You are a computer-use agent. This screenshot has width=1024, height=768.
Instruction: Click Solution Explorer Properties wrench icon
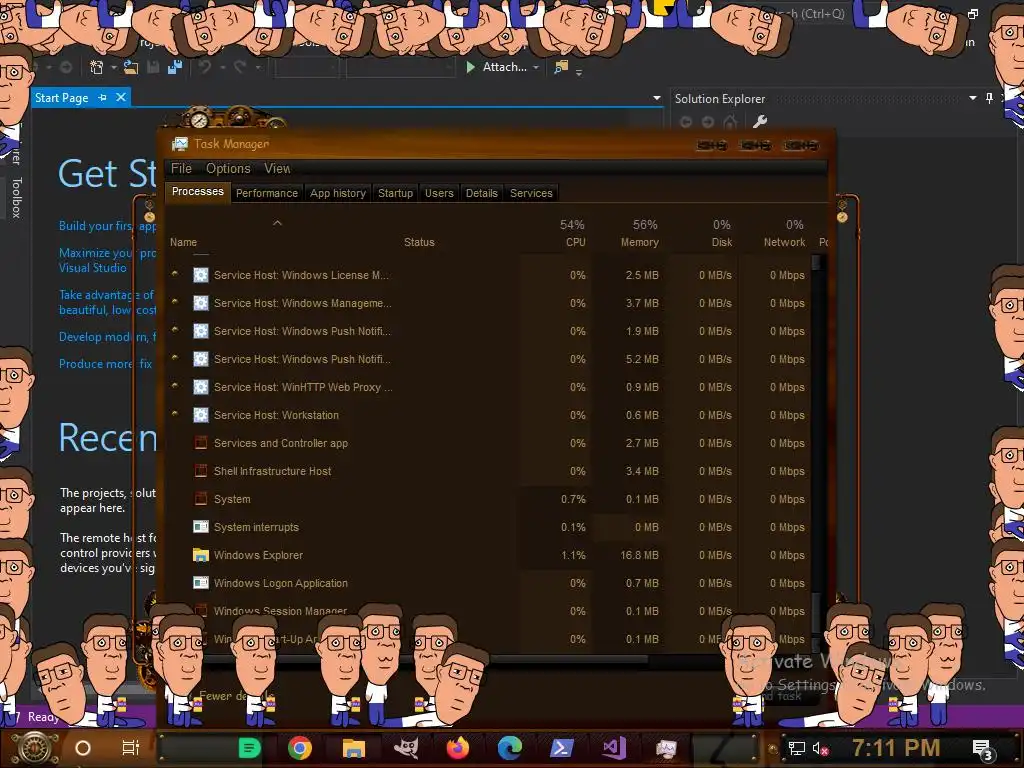760,121
